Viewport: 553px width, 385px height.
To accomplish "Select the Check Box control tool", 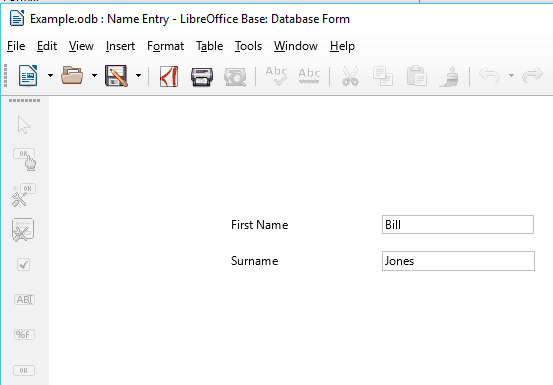I will pyautogui.click(x=24, y=264).
